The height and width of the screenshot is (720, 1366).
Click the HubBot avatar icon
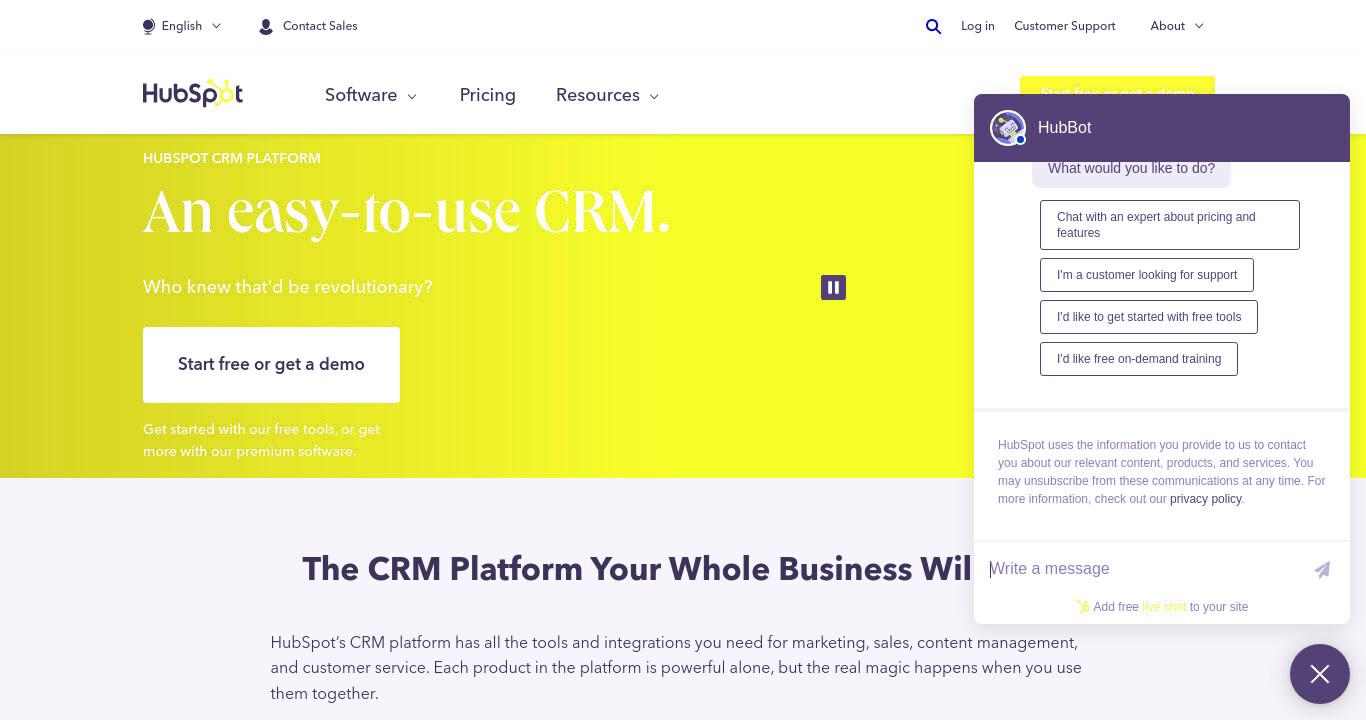point(1008,128)
